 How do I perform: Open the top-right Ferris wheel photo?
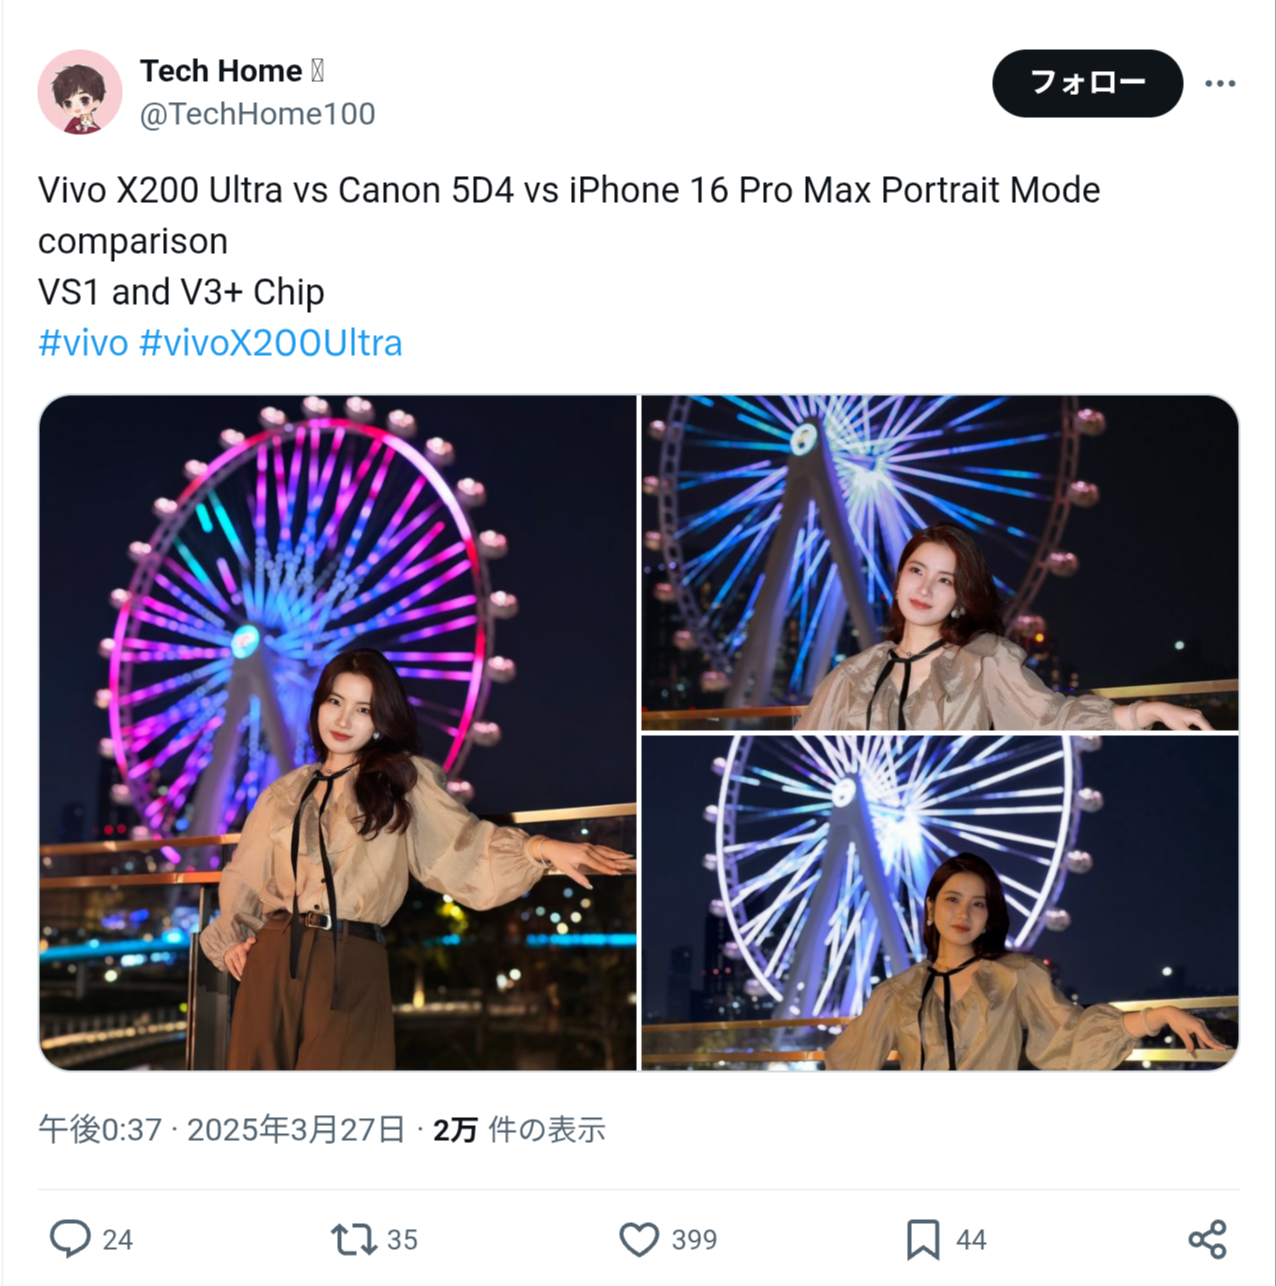coord(940,563)
